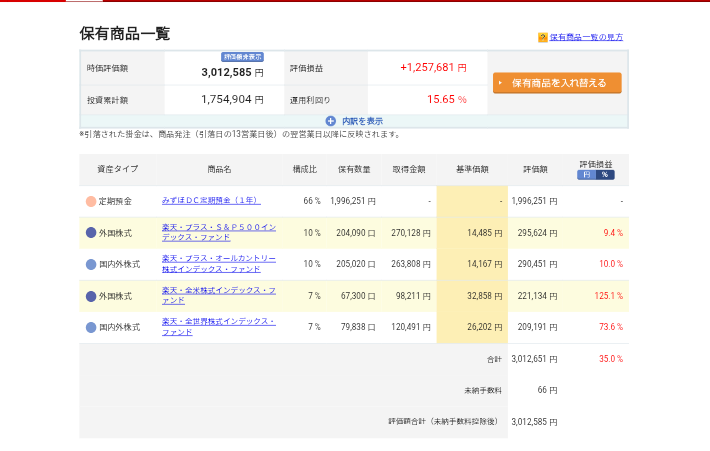Click the 204,090 口 quantity cell

pyautogui.click(x=355, y=233)
